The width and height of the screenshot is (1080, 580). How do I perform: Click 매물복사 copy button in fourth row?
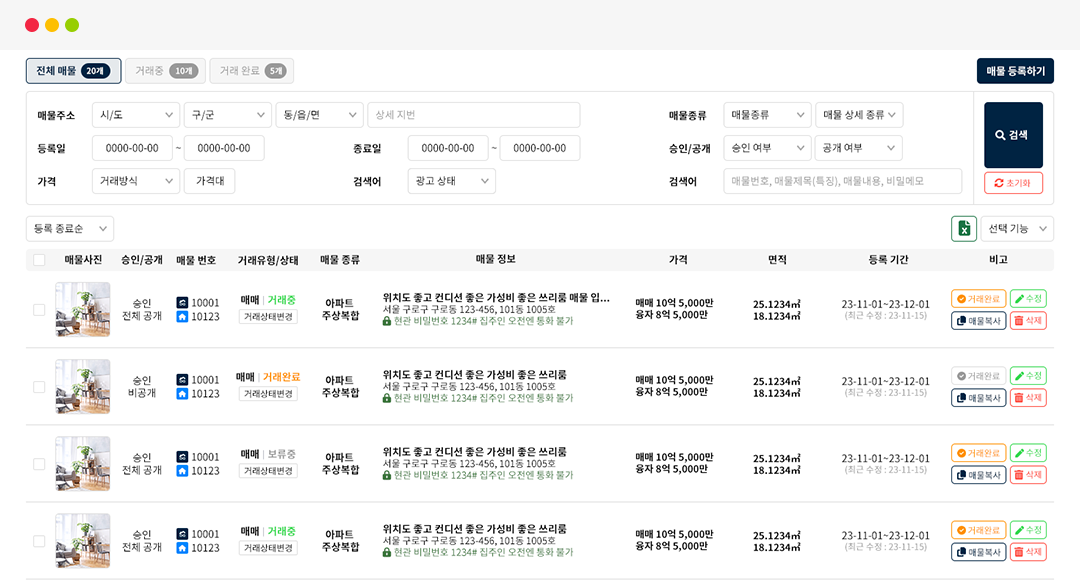tap(978, 552)
